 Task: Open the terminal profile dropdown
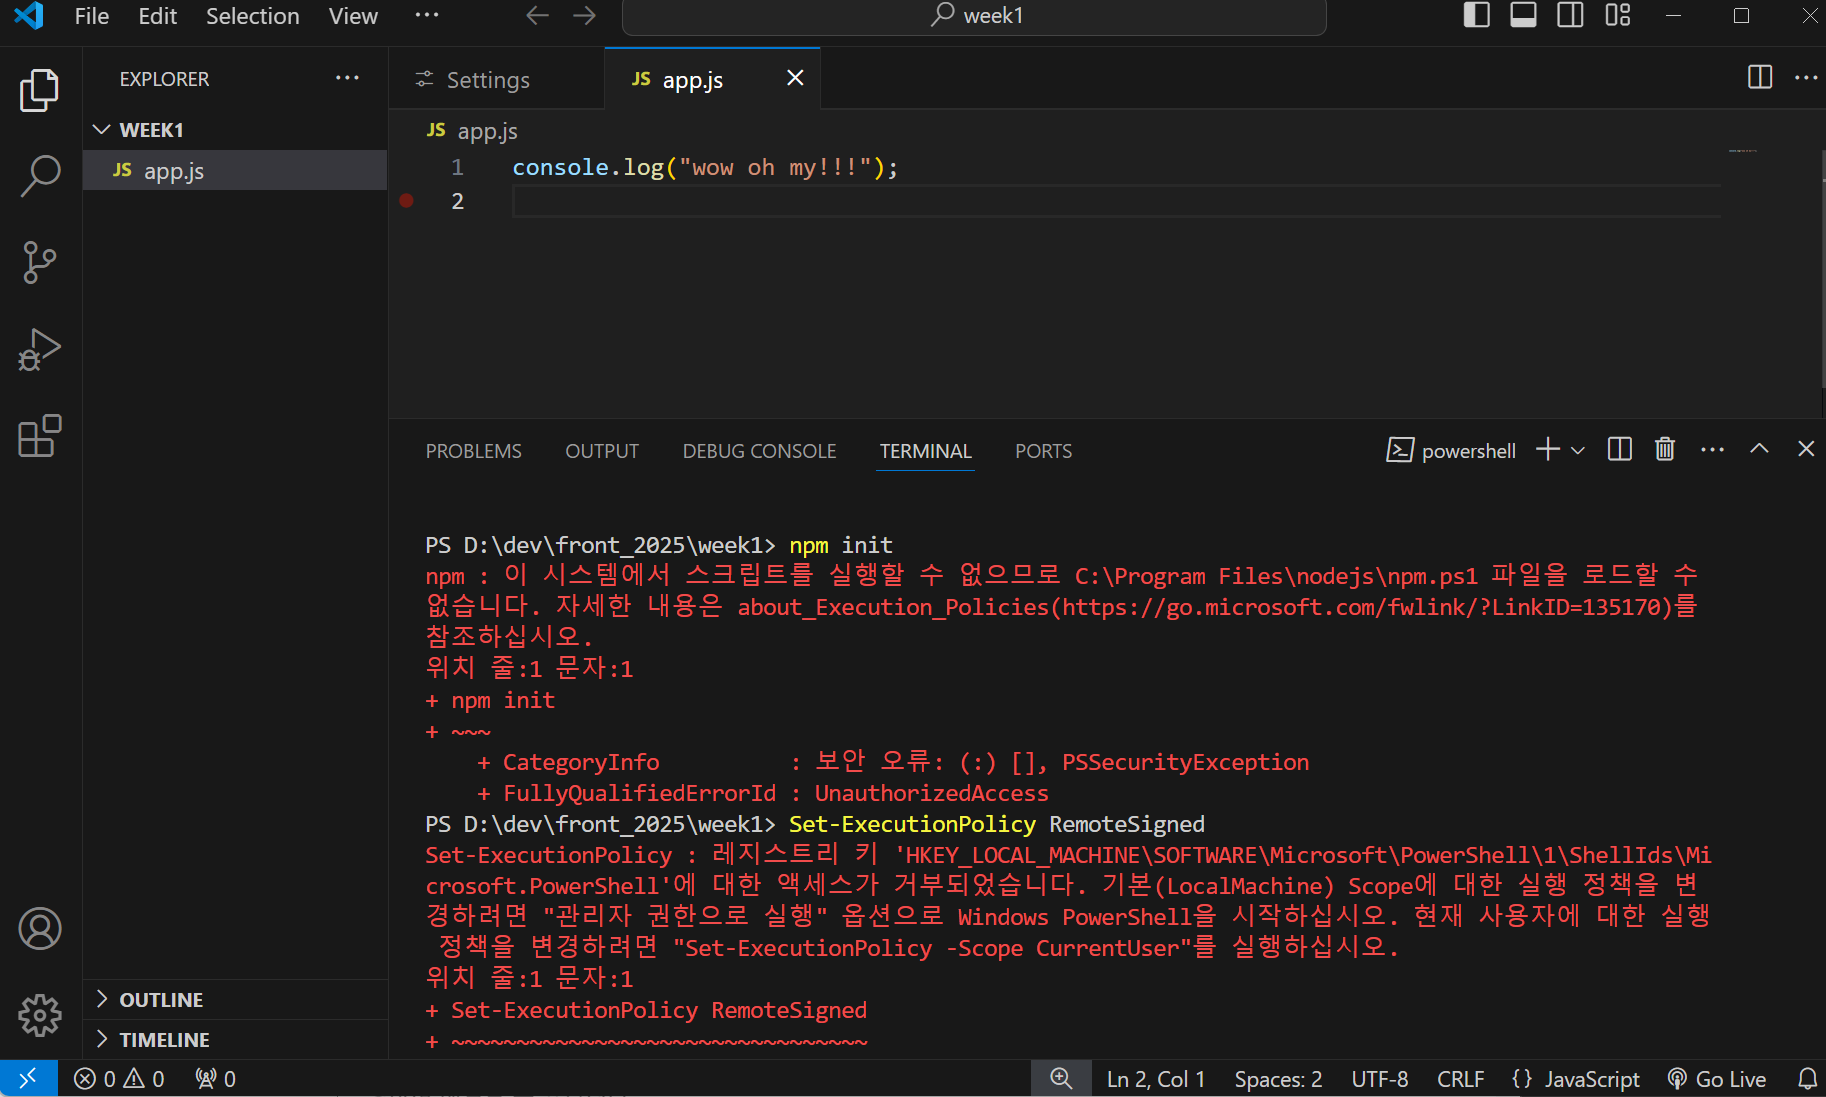(1576, 449)
